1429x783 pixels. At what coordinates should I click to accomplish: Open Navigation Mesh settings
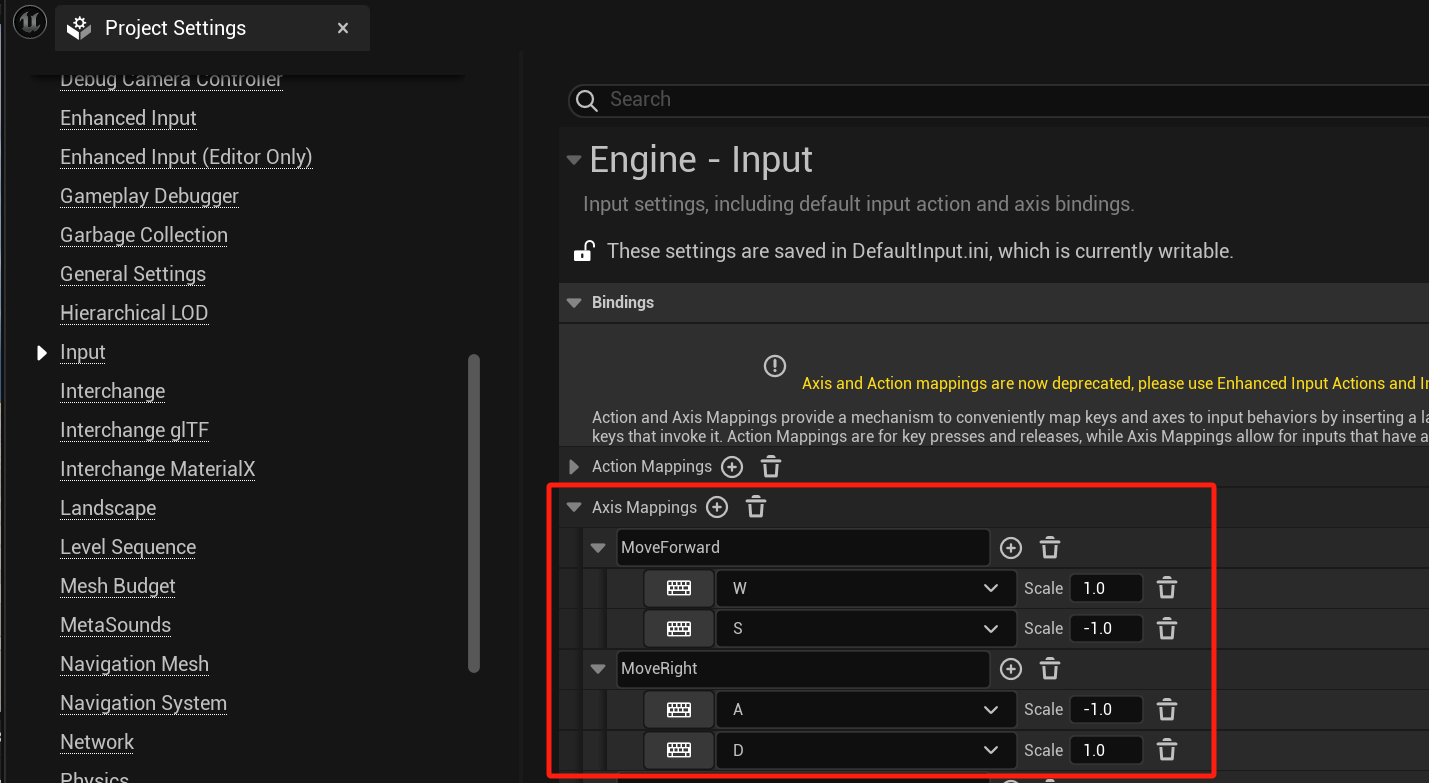point(134,664)
